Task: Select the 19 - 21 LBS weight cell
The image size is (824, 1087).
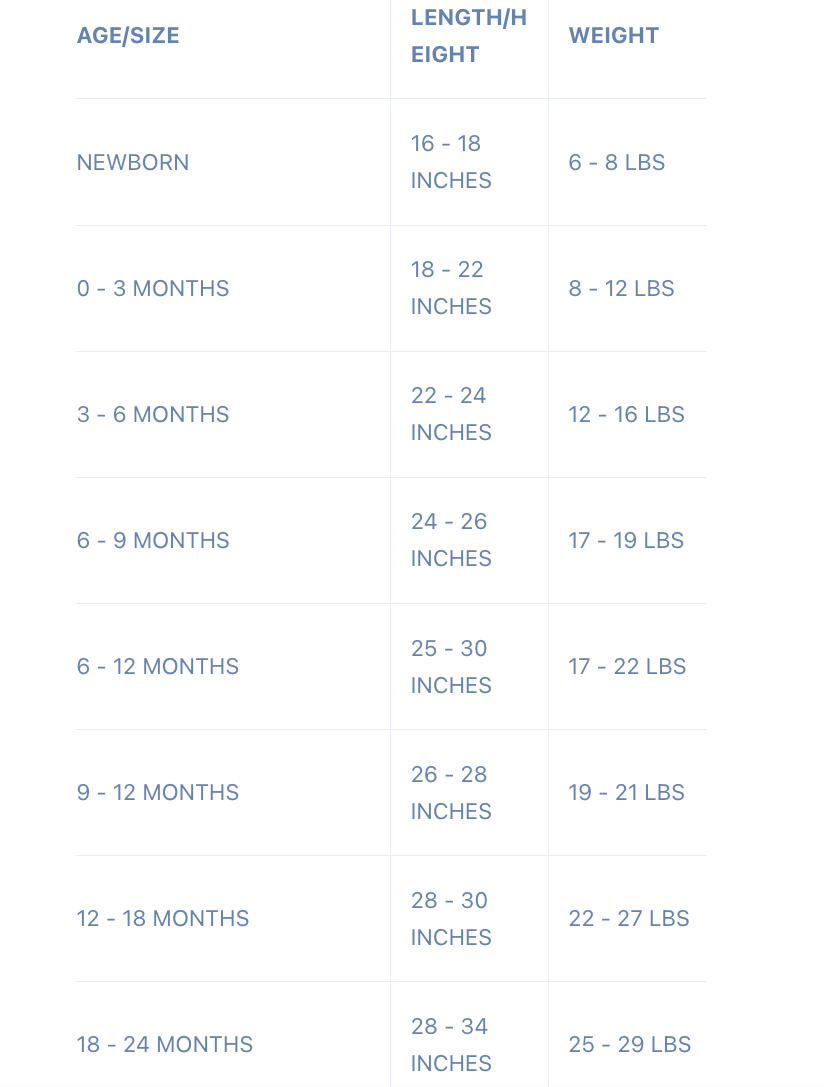Action: (x=626, y=792)
